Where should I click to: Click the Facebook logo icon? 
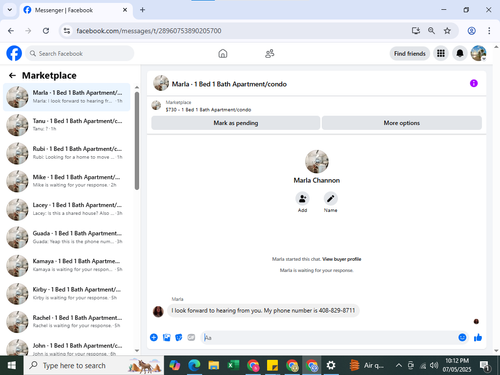coord(14,53)
